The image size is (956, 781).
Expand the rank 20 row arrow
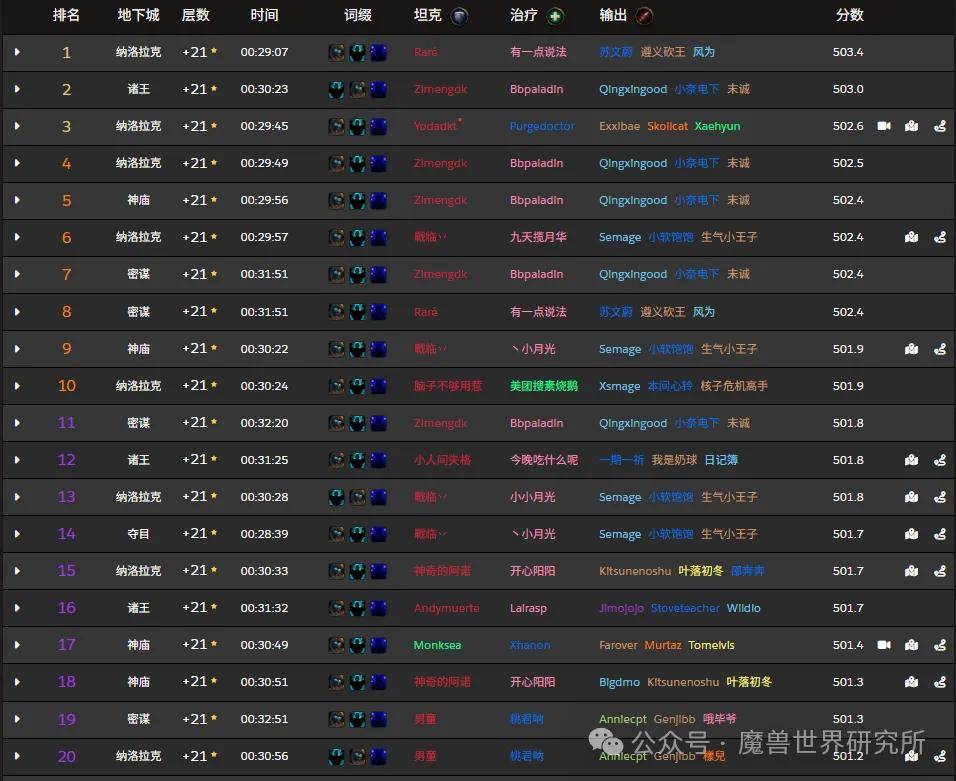(17, 756)
